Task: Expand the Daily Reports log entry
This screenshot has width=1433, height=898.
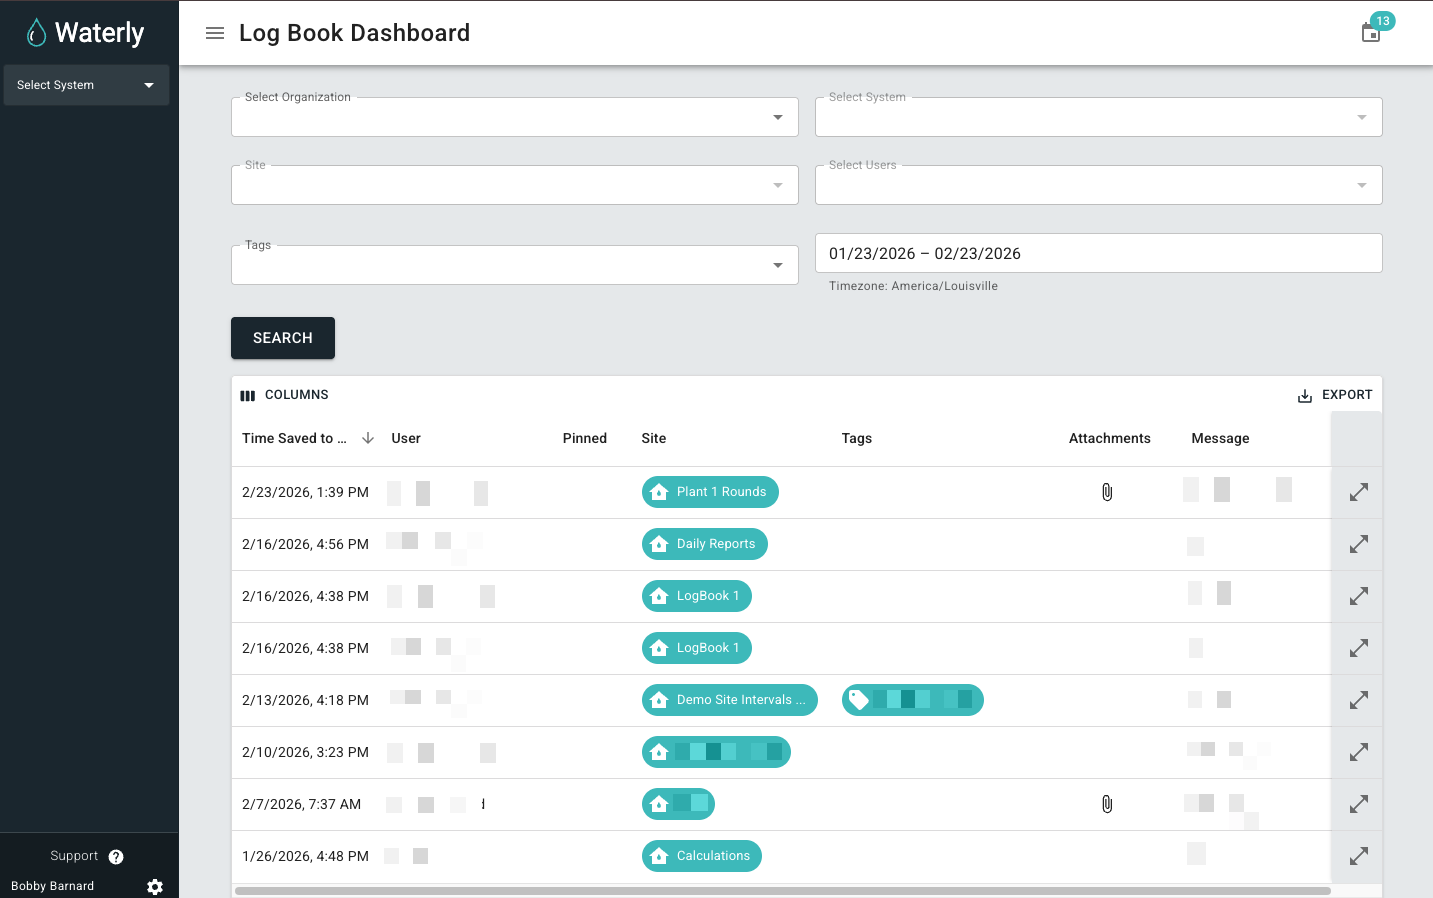Action: [x=1358, y=545]
